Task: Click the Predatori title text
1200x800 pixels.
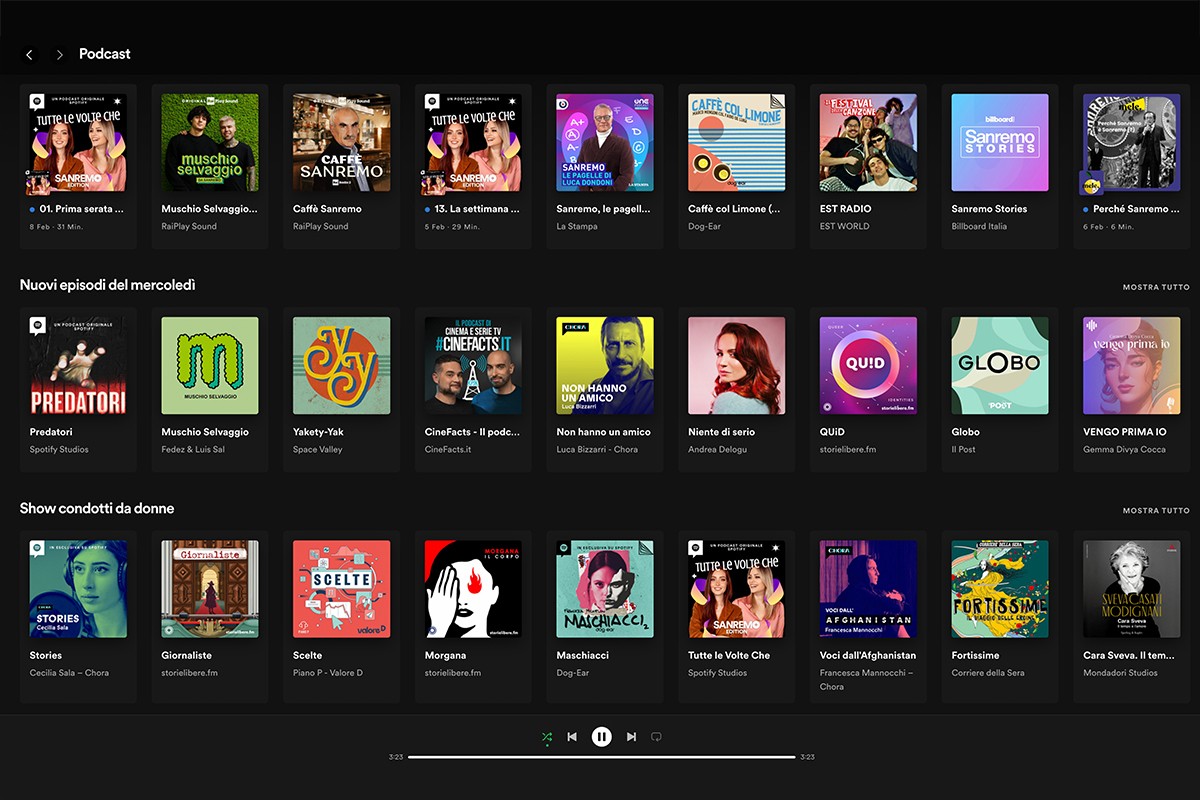Action: click(51, 432)
